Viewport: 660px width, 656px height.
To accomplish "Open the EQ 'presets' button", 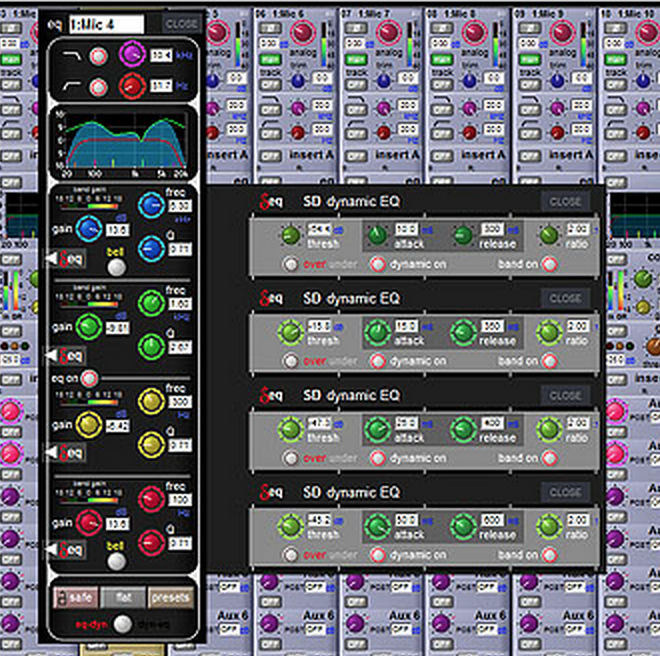I will point(170,597).
